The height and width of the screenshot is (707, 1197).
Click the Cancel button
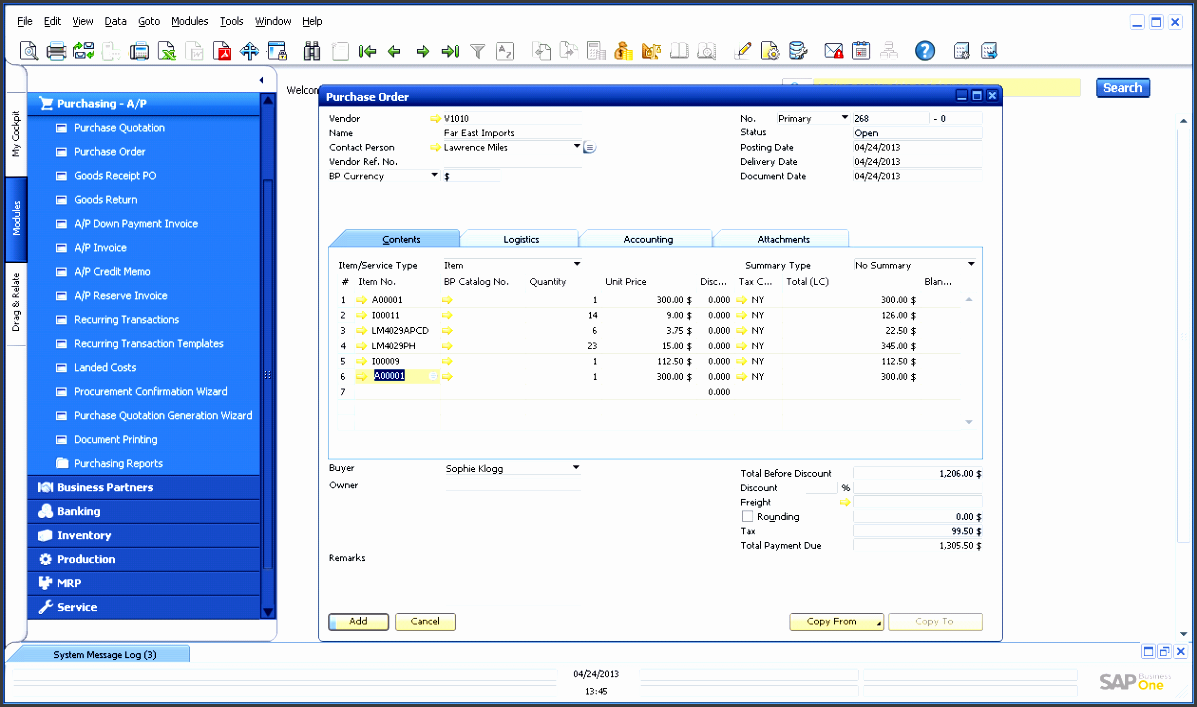click(x=425, y=621)
